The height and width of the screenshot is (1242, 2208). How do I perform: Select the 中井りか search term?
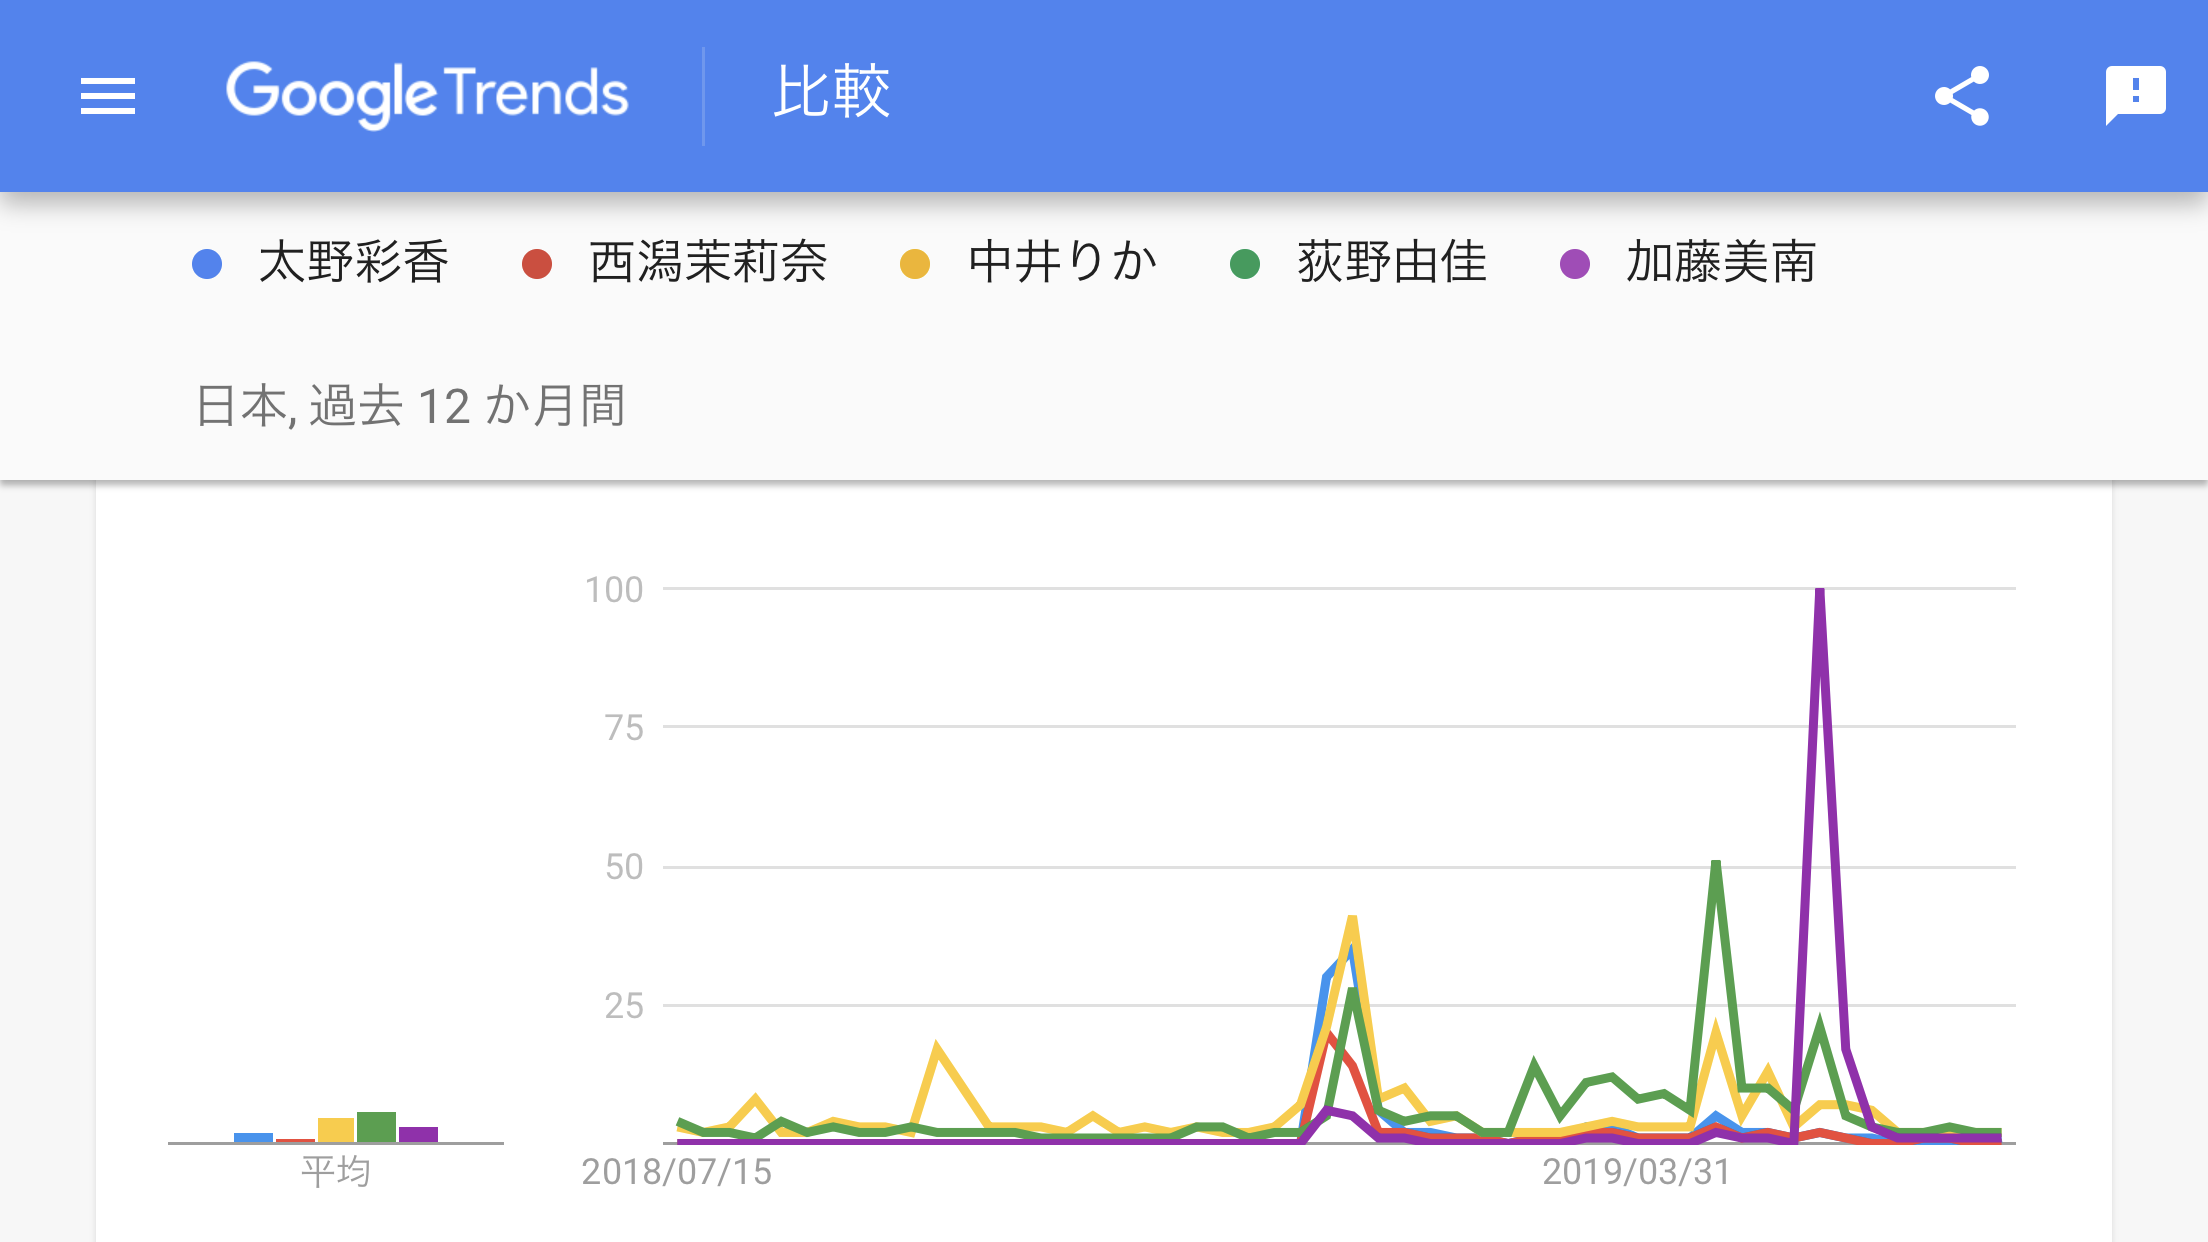tap(1063, 263)
